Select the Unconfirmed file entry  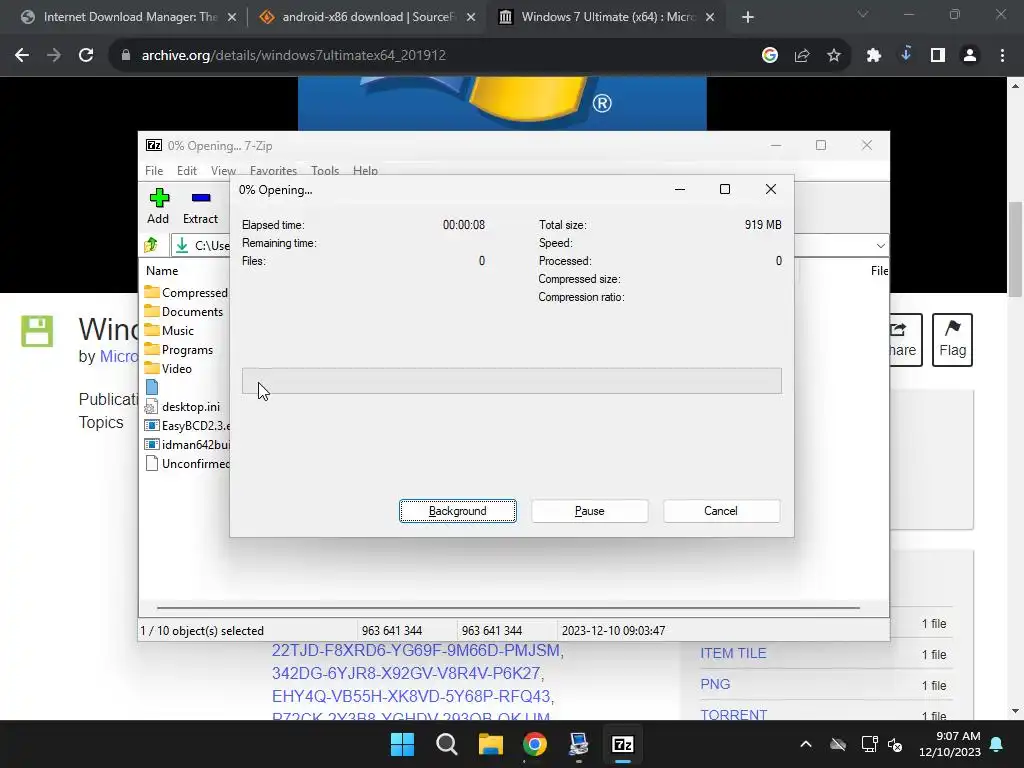point(187,463)
